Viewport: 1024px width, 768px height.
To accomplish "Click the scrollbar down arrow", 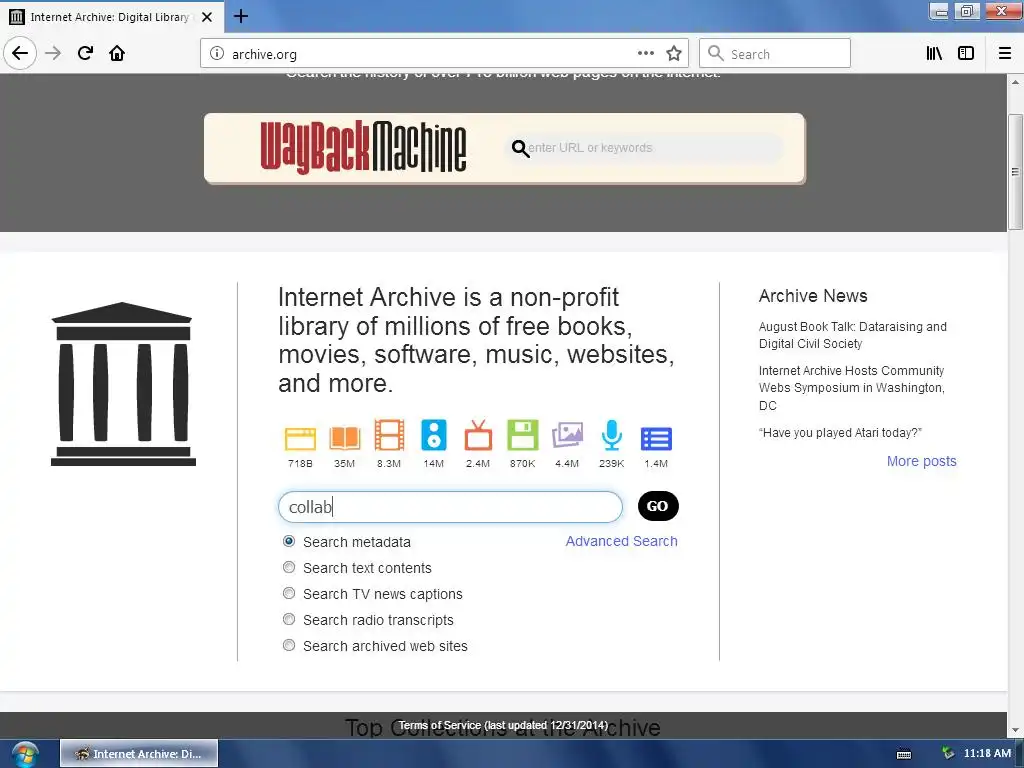I will [1015, 730].
